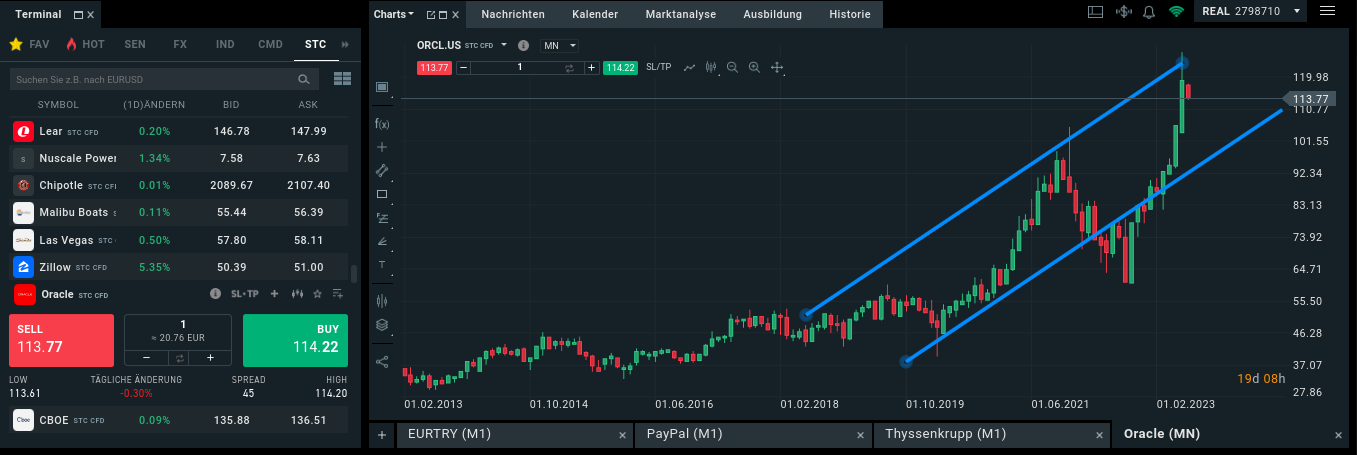Select the crosshair tool in chart sidebar
The image size is (1357, 455).
(x=381, y=147)
